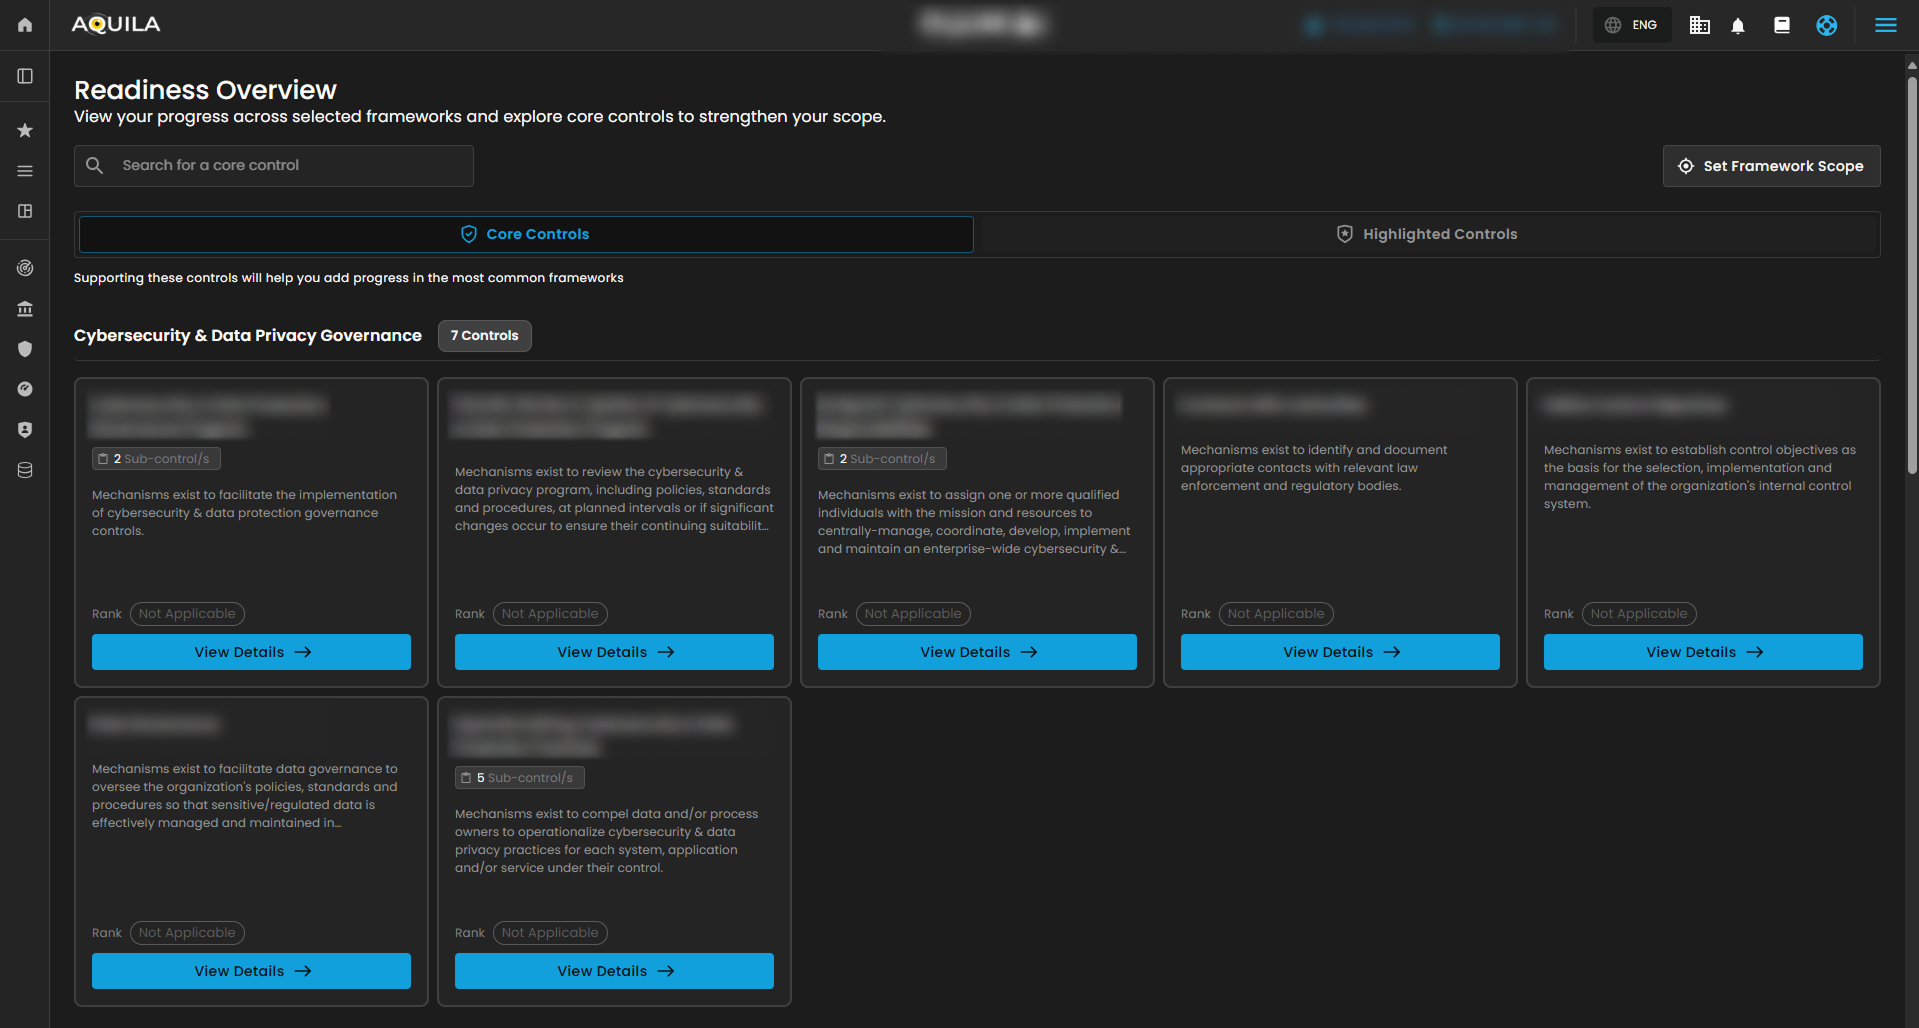Viewport: 1919px width, 1028px height.
Task: Toggle the sidebar panel layout icon
Action: [x=25, y=76]
